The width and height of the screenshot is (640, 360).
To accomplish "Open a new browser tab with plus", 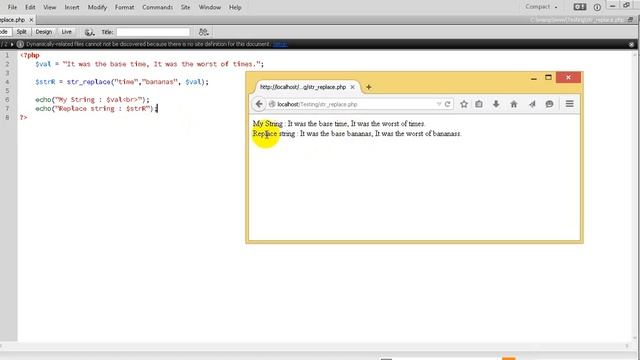I will tap(369, 87).
